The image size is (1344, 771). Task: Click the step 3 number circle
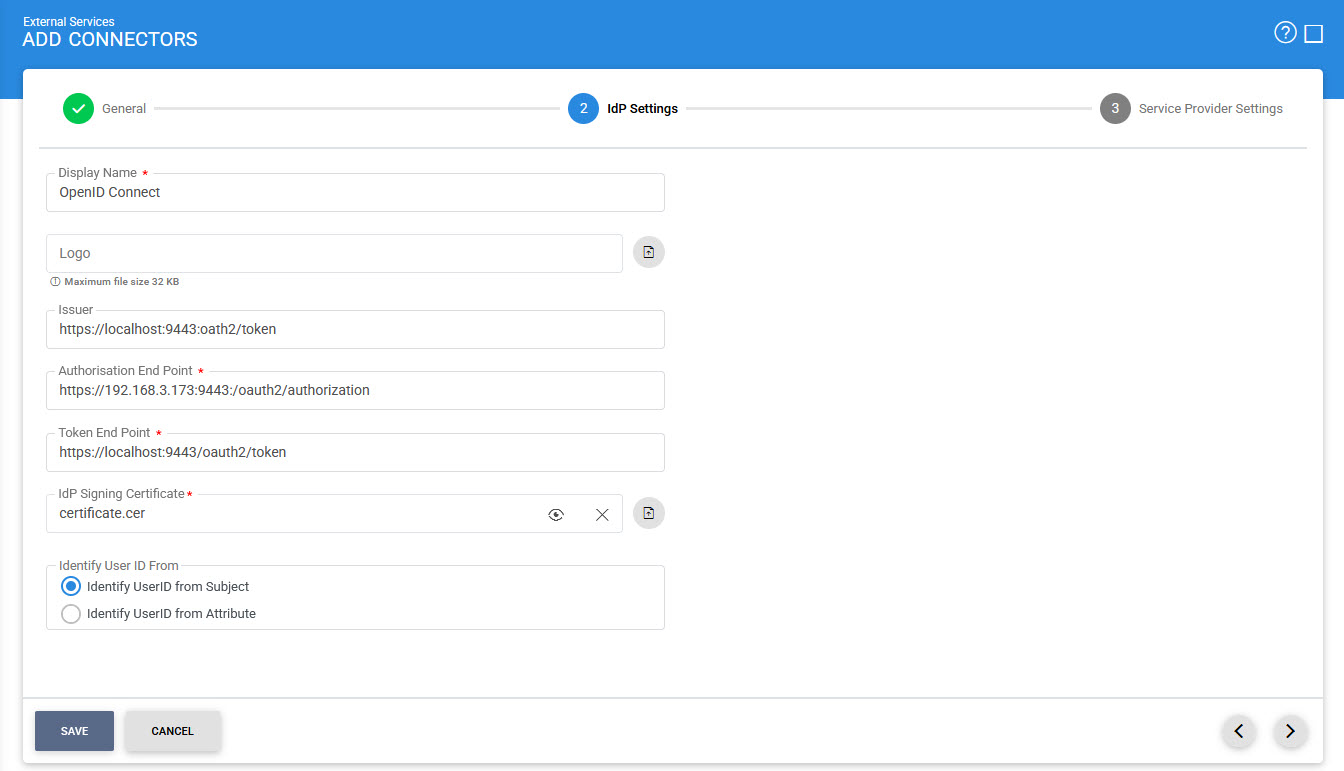tap(1115, 108)
